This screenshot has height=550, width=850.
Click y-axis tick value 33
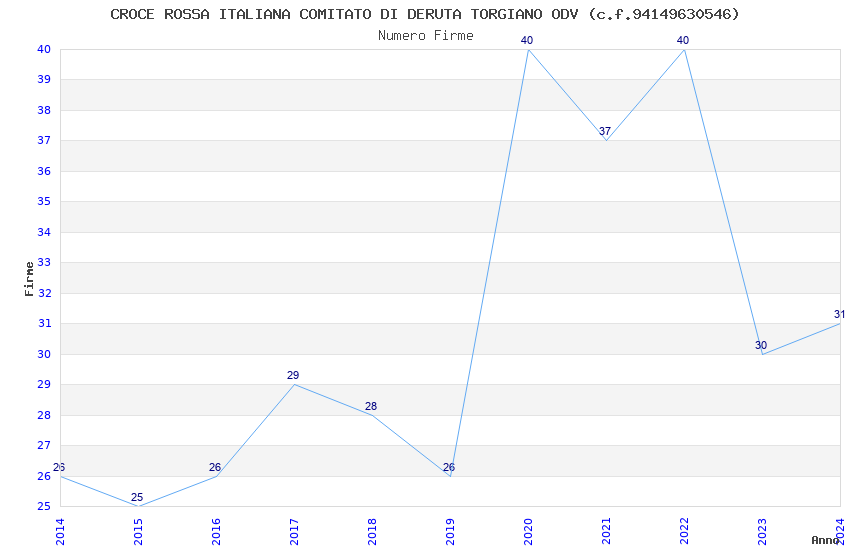44,262
